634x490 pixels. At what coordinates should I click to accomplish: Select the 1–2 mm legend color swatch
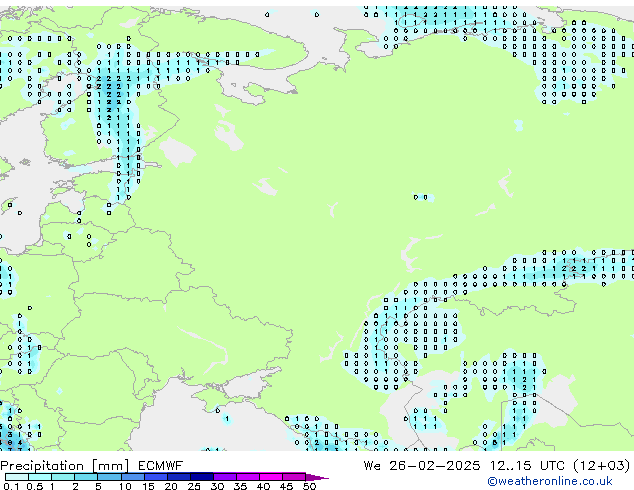[63, 477]
